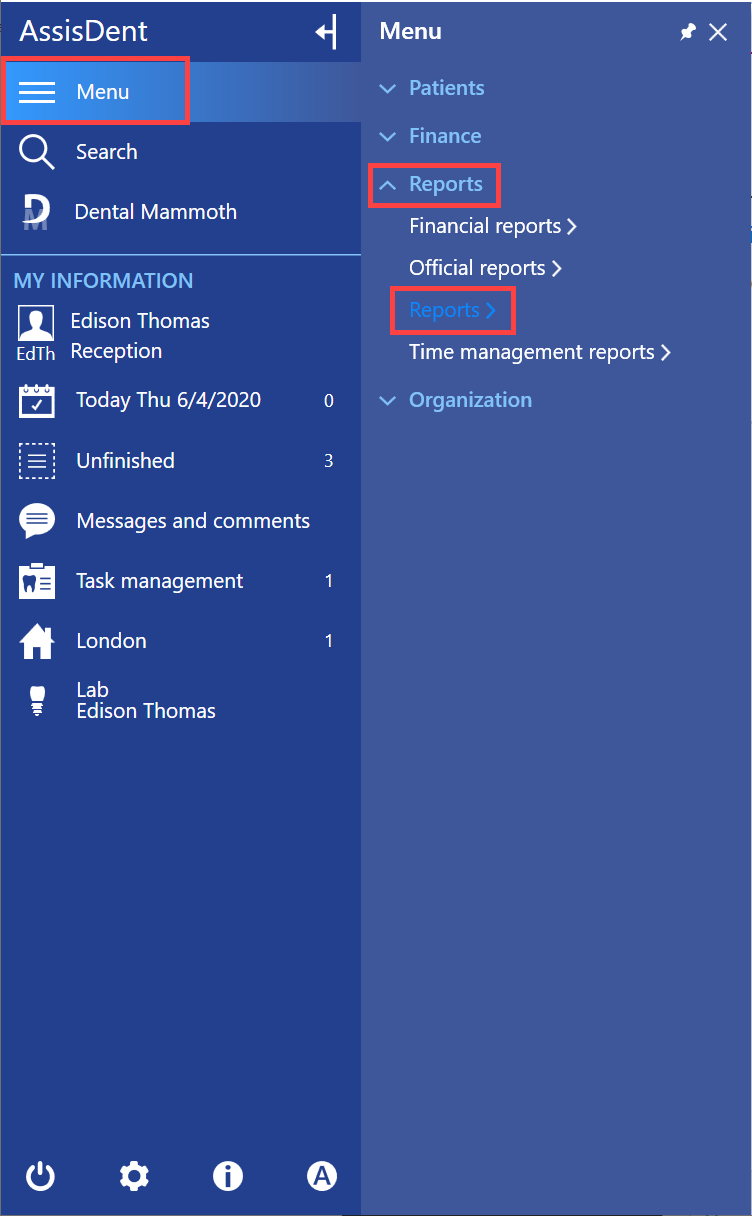752x1218 pixels.
Task: Click the London house icon
Action: pos(37,641)
